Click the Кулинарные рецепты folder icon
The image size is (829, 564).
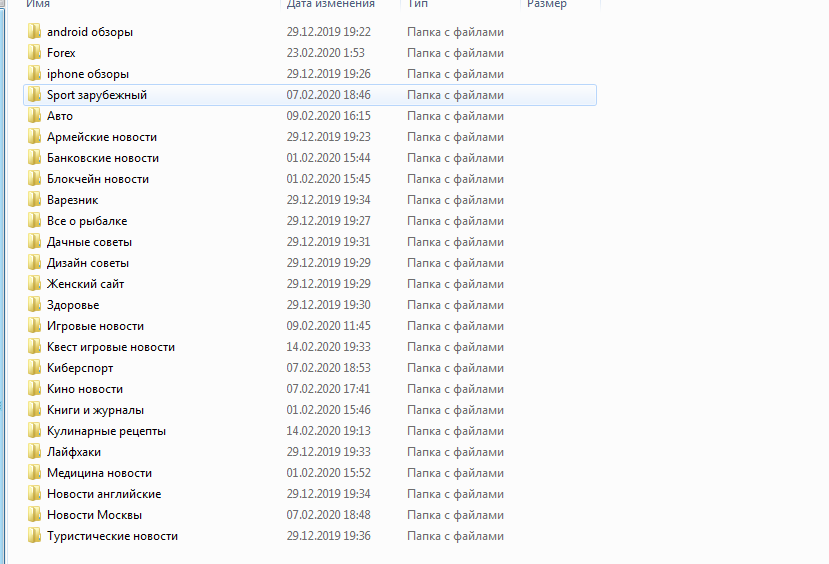pos(34,431)
